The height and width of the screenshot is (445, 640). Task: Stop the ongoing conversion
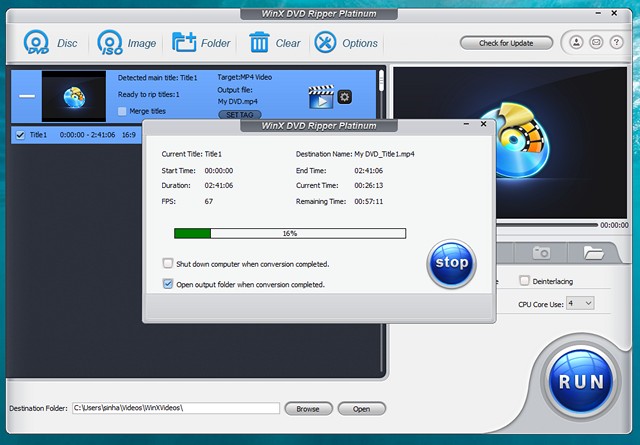click(x=451, y=263)
